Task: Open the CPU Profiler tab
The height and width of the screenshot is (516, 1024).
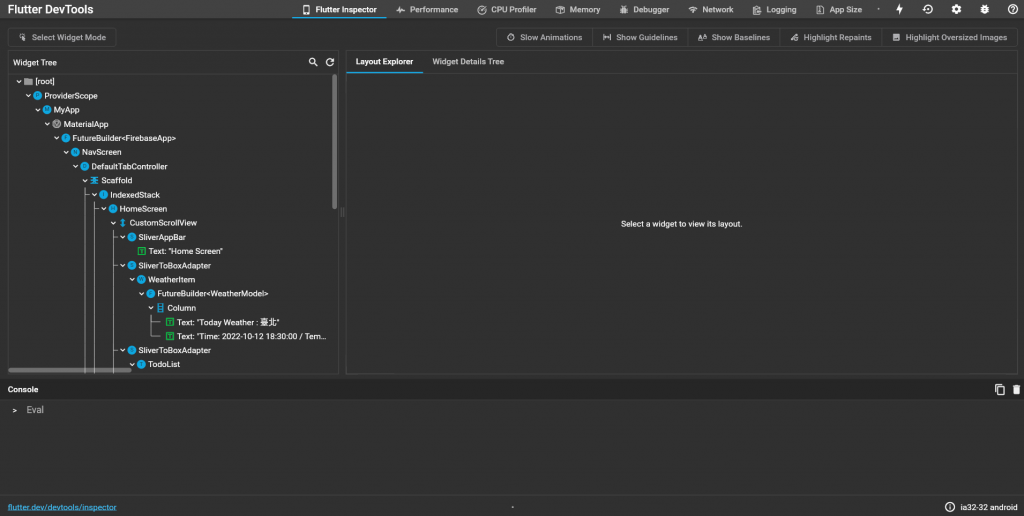Action: 507,10
